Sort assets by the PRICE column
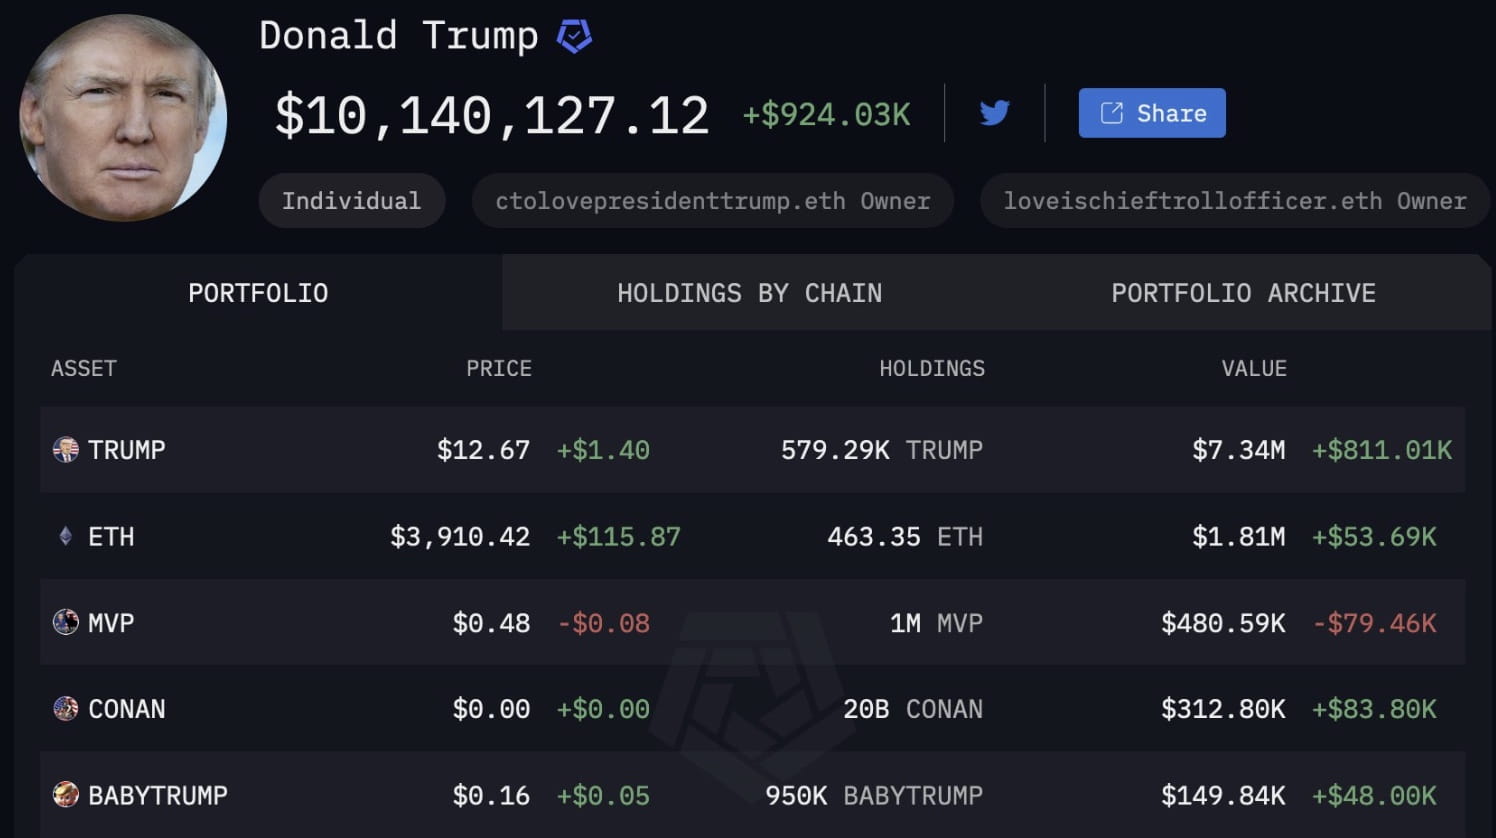 coord(498,368)
